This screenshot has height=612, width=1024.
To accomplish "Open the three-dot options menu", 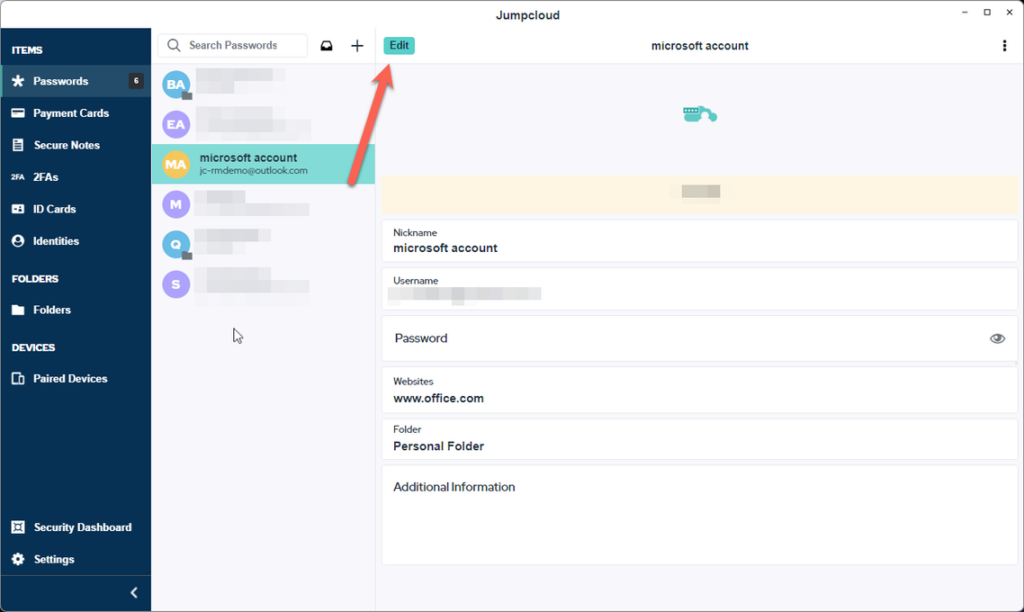I will [x=1004, y=45].
